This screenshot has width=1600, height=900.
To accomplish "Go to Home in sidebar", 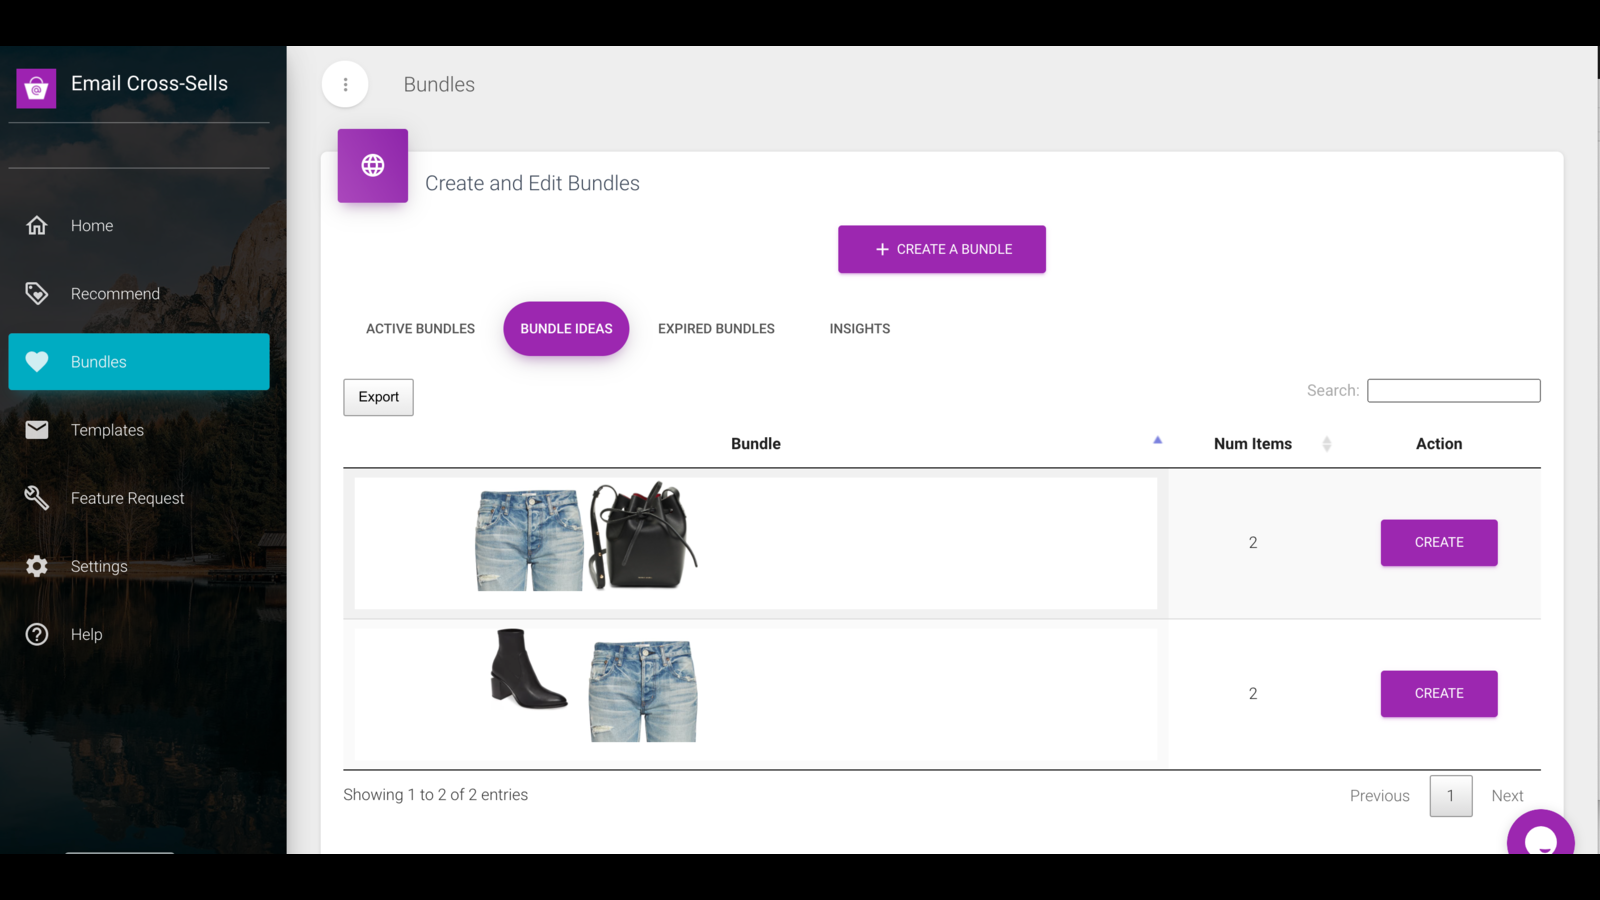I will pos(139,226).
